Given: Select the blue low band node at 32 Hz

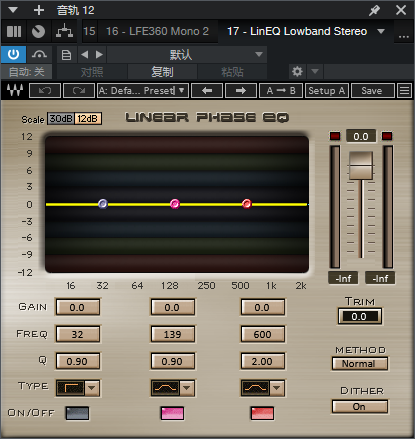Looking at the screenshot, I should click(103, 204).
